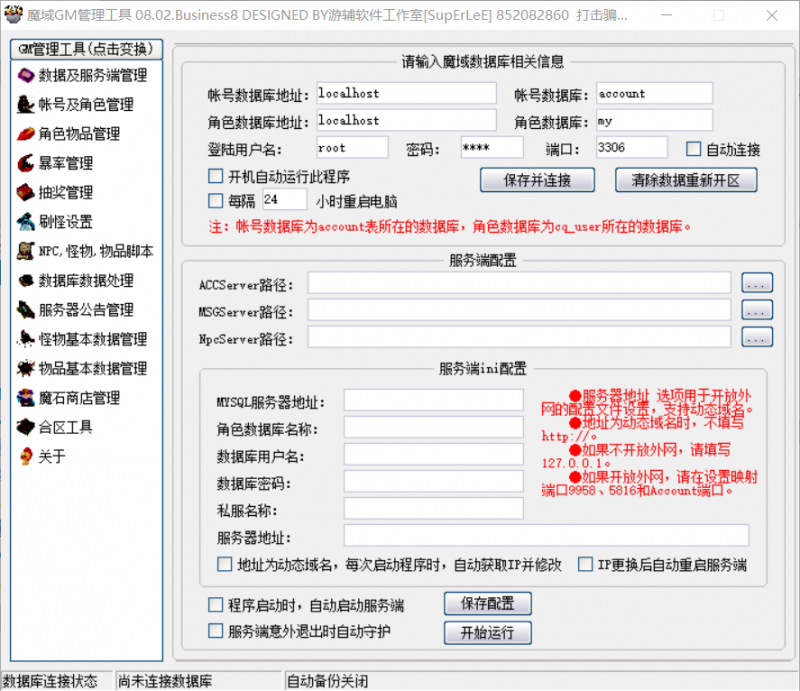Screen dimensions: 800x691
Task: Enable 自动连接 checkbox
Action: click(692, 148)
